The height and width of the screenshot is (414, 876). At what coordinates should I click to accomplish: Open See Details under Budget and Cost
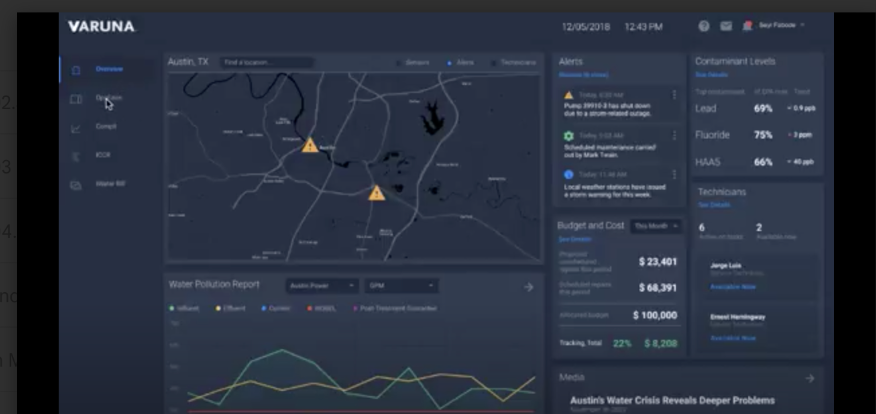[x=575, y=239]
